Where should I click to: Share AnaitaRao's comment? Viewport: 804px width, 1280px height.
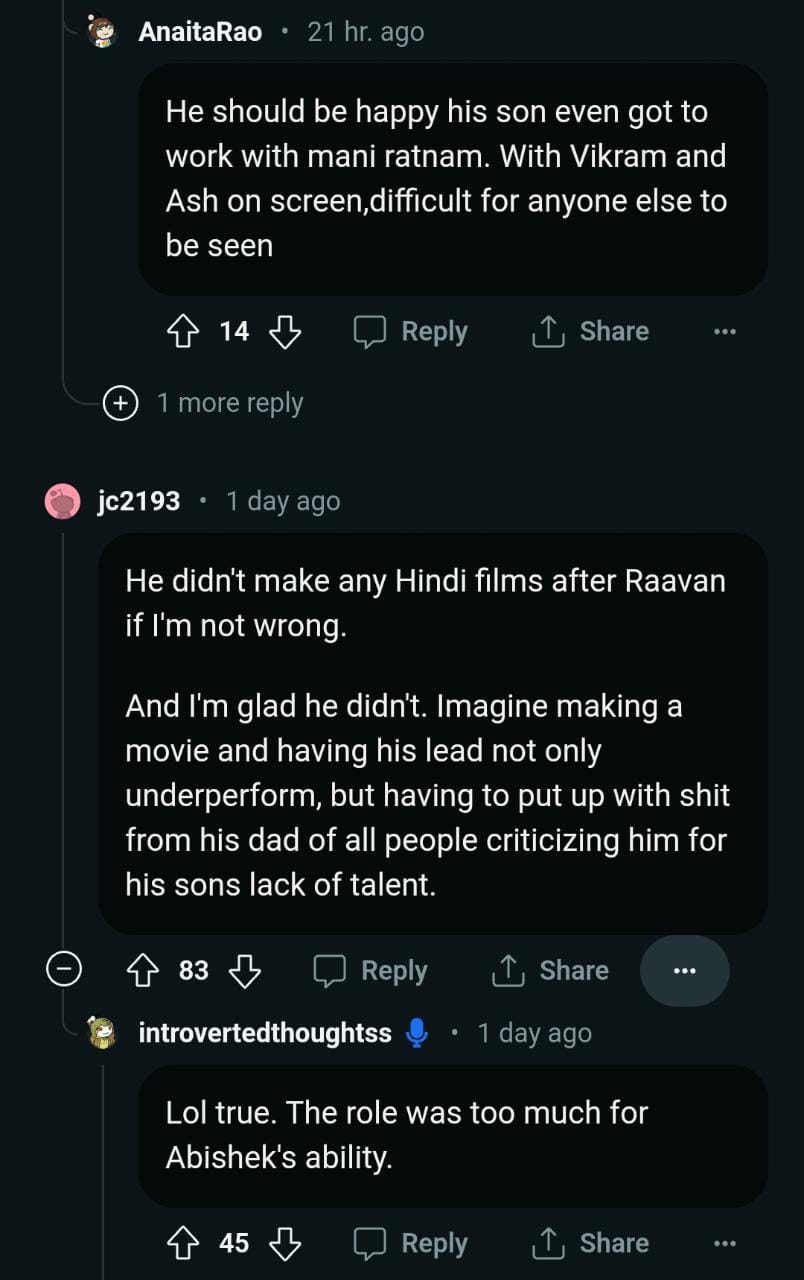(x=591, y=331)
